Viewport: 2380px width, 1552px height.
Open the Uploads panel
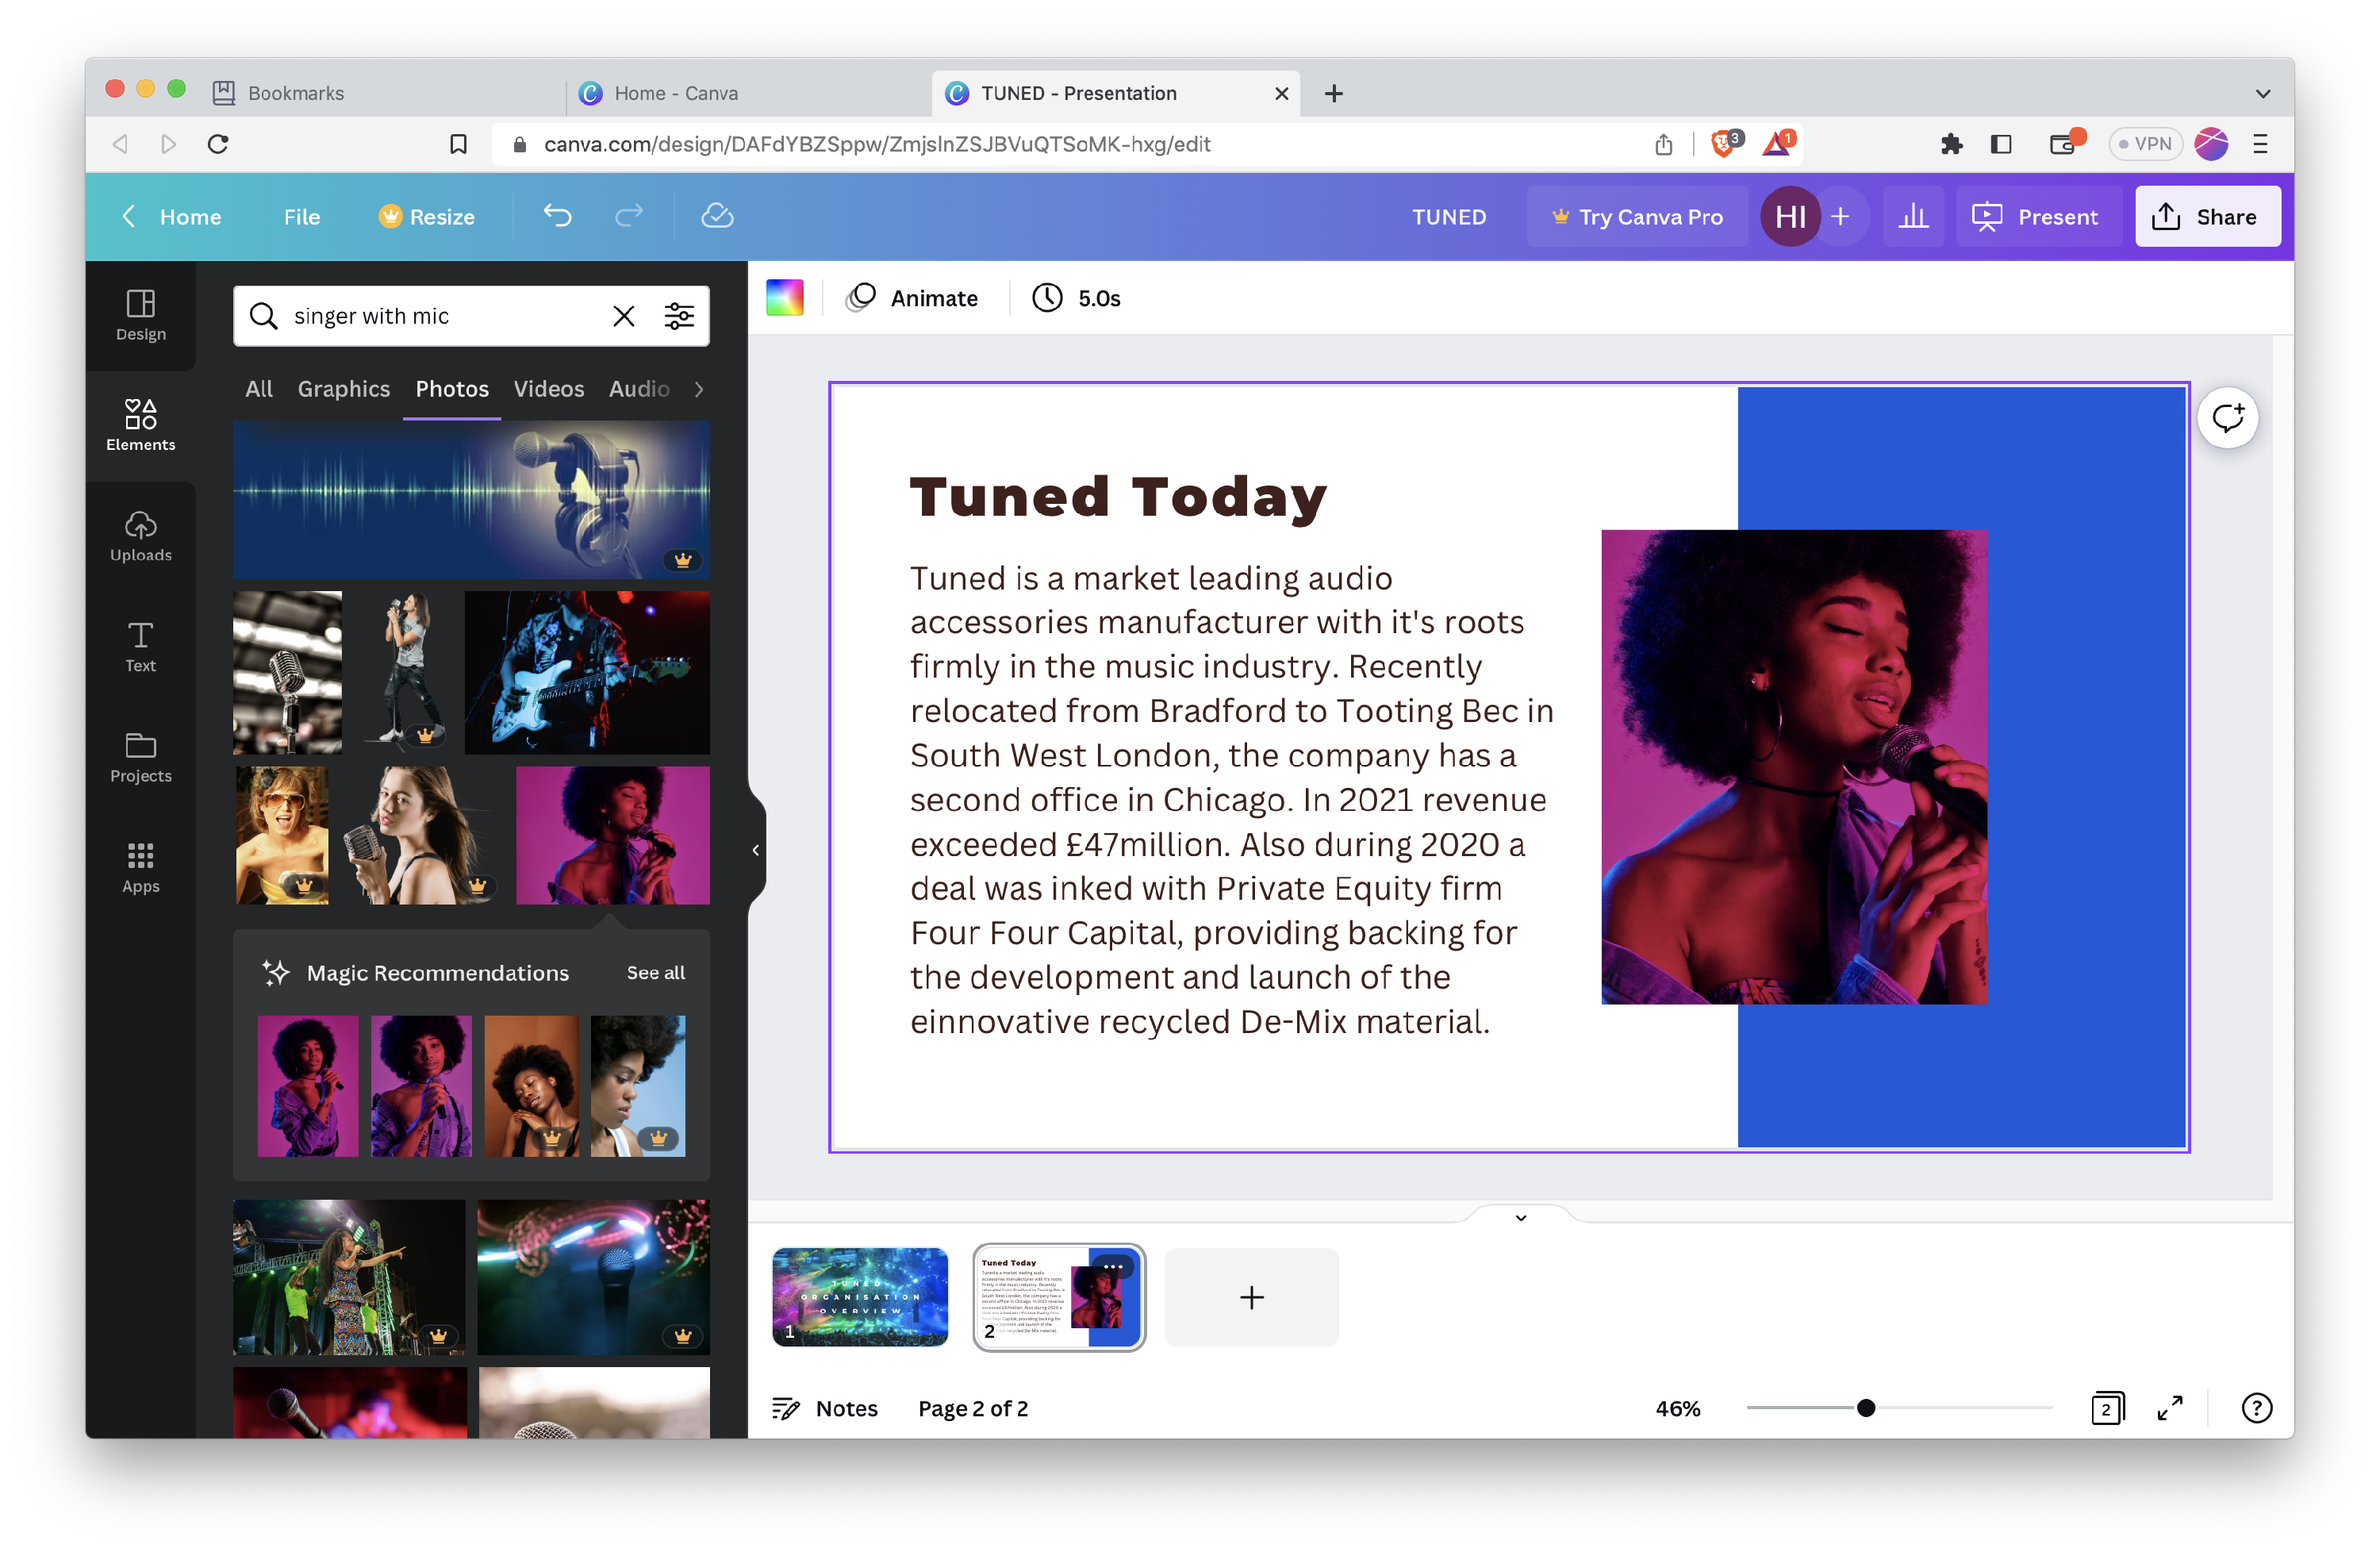pyautogui.click(x=140, y=536)
